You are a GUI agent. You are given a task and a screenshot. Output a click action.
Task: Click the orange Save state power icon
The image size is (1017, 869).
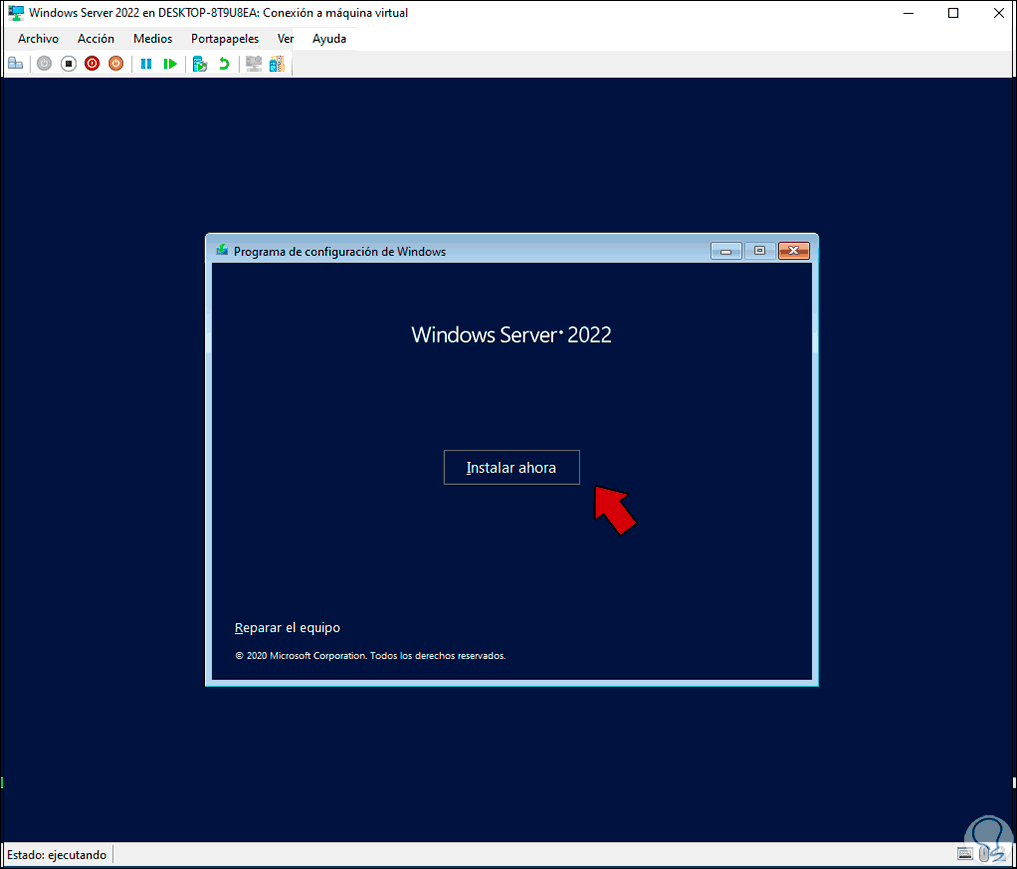[x=115, y=64]
